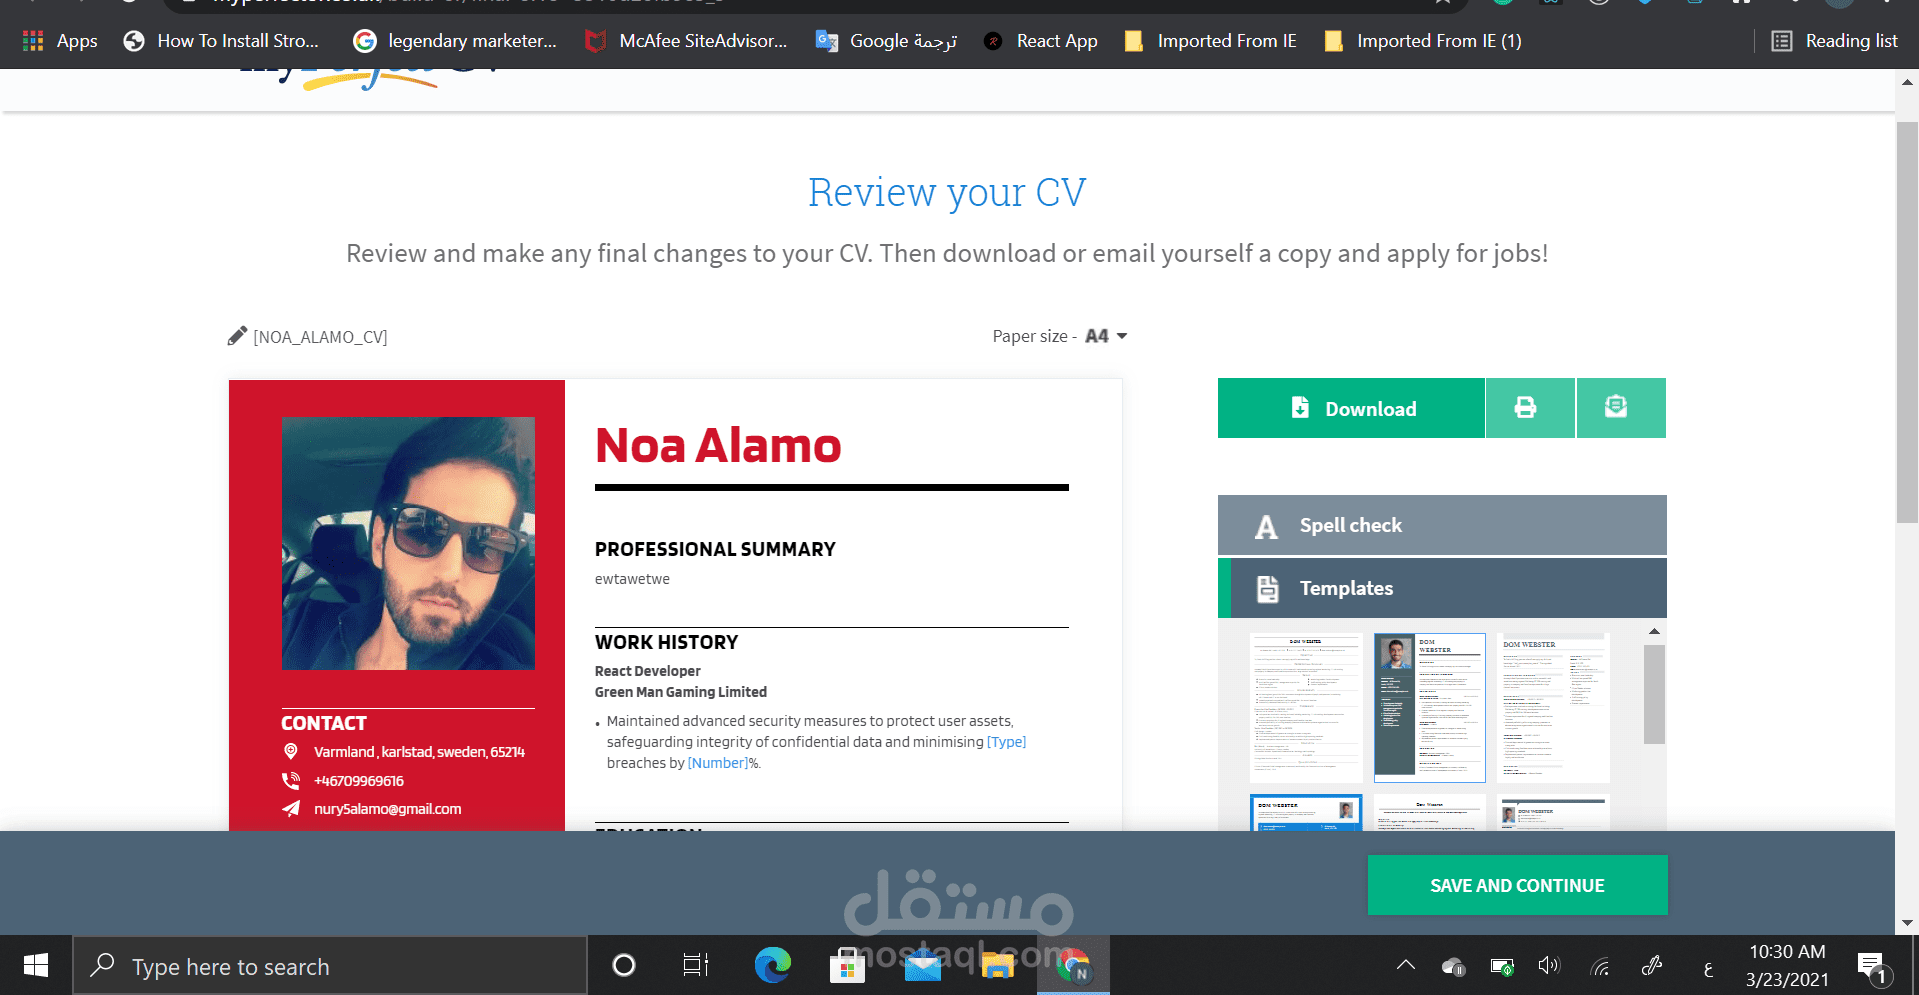Viewport: 1919px width, 995px height.
Task: Click the Templates document icon
Action: pyautogui.click(x=1267, y=589)
